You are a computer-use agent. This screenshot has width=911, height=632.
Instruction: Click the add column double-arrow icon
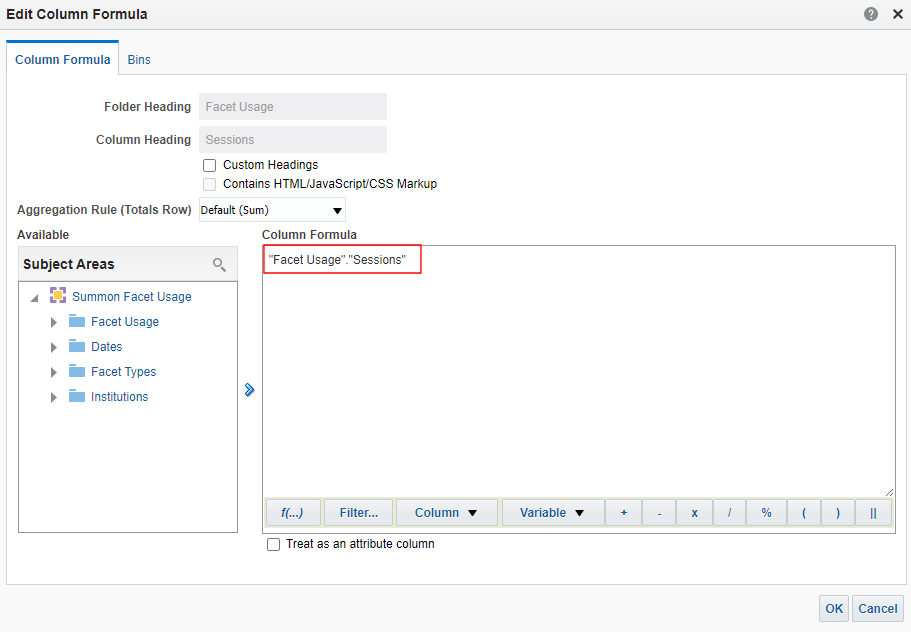(250, 390)
